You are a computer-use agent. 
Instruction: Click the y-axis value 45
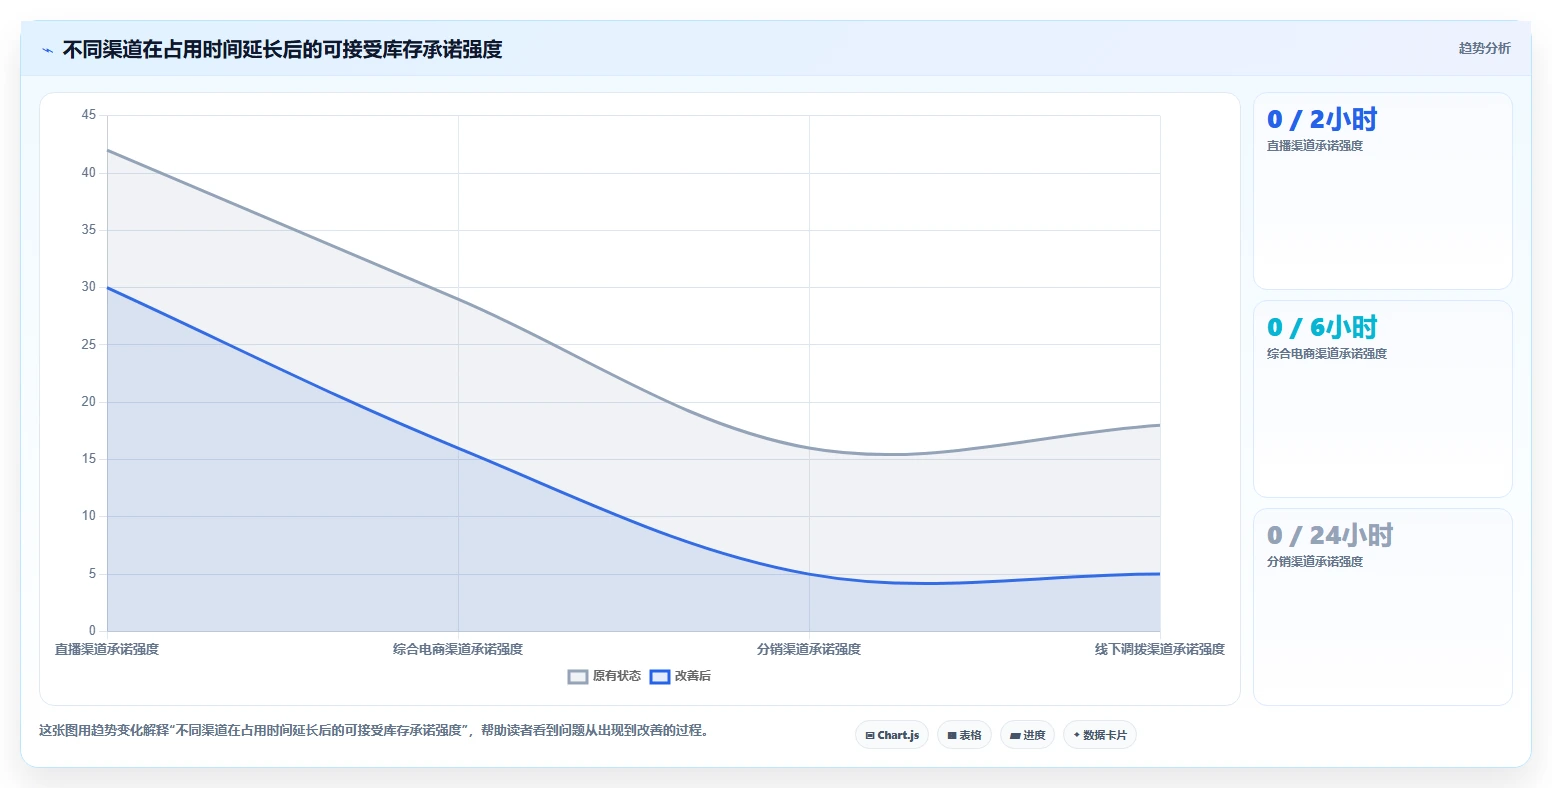(x=89, y=115)
